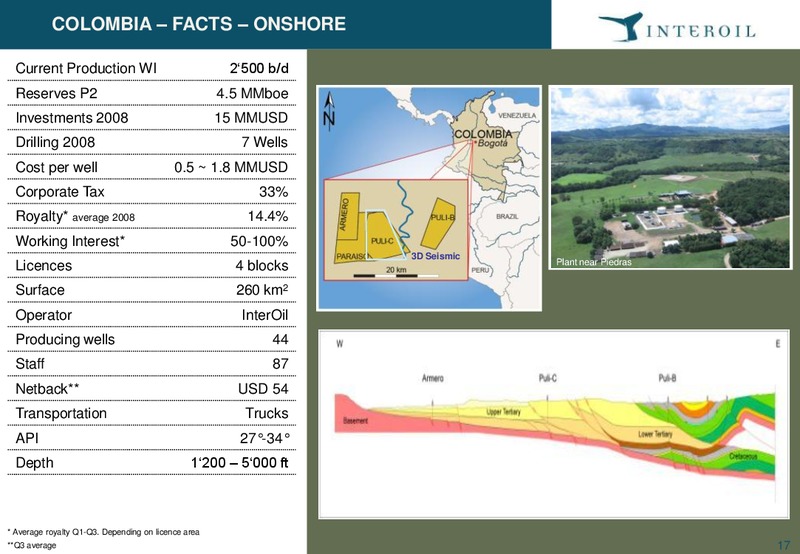Click the 'Drilling 2008' label

pyautogui.click(x=55, y=142)
